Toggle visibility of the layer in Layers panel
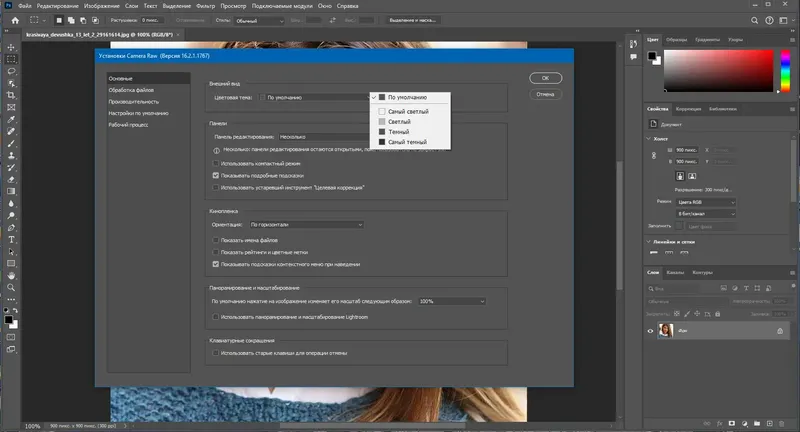 [651, 331]
